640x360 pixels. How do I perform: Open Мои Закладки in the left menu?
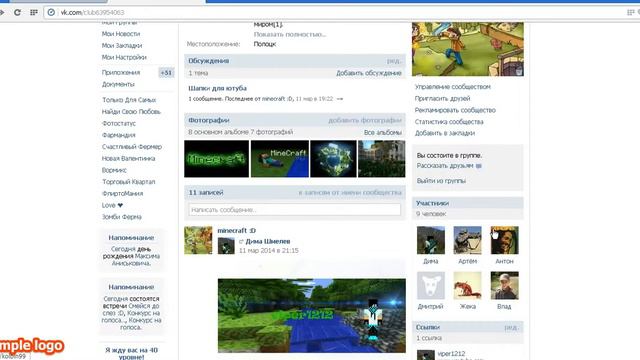(x=122, y=46)
